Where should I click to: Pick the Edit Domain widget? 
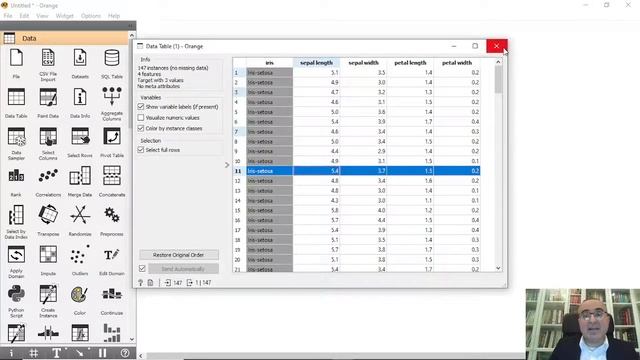tap(112, 255)
